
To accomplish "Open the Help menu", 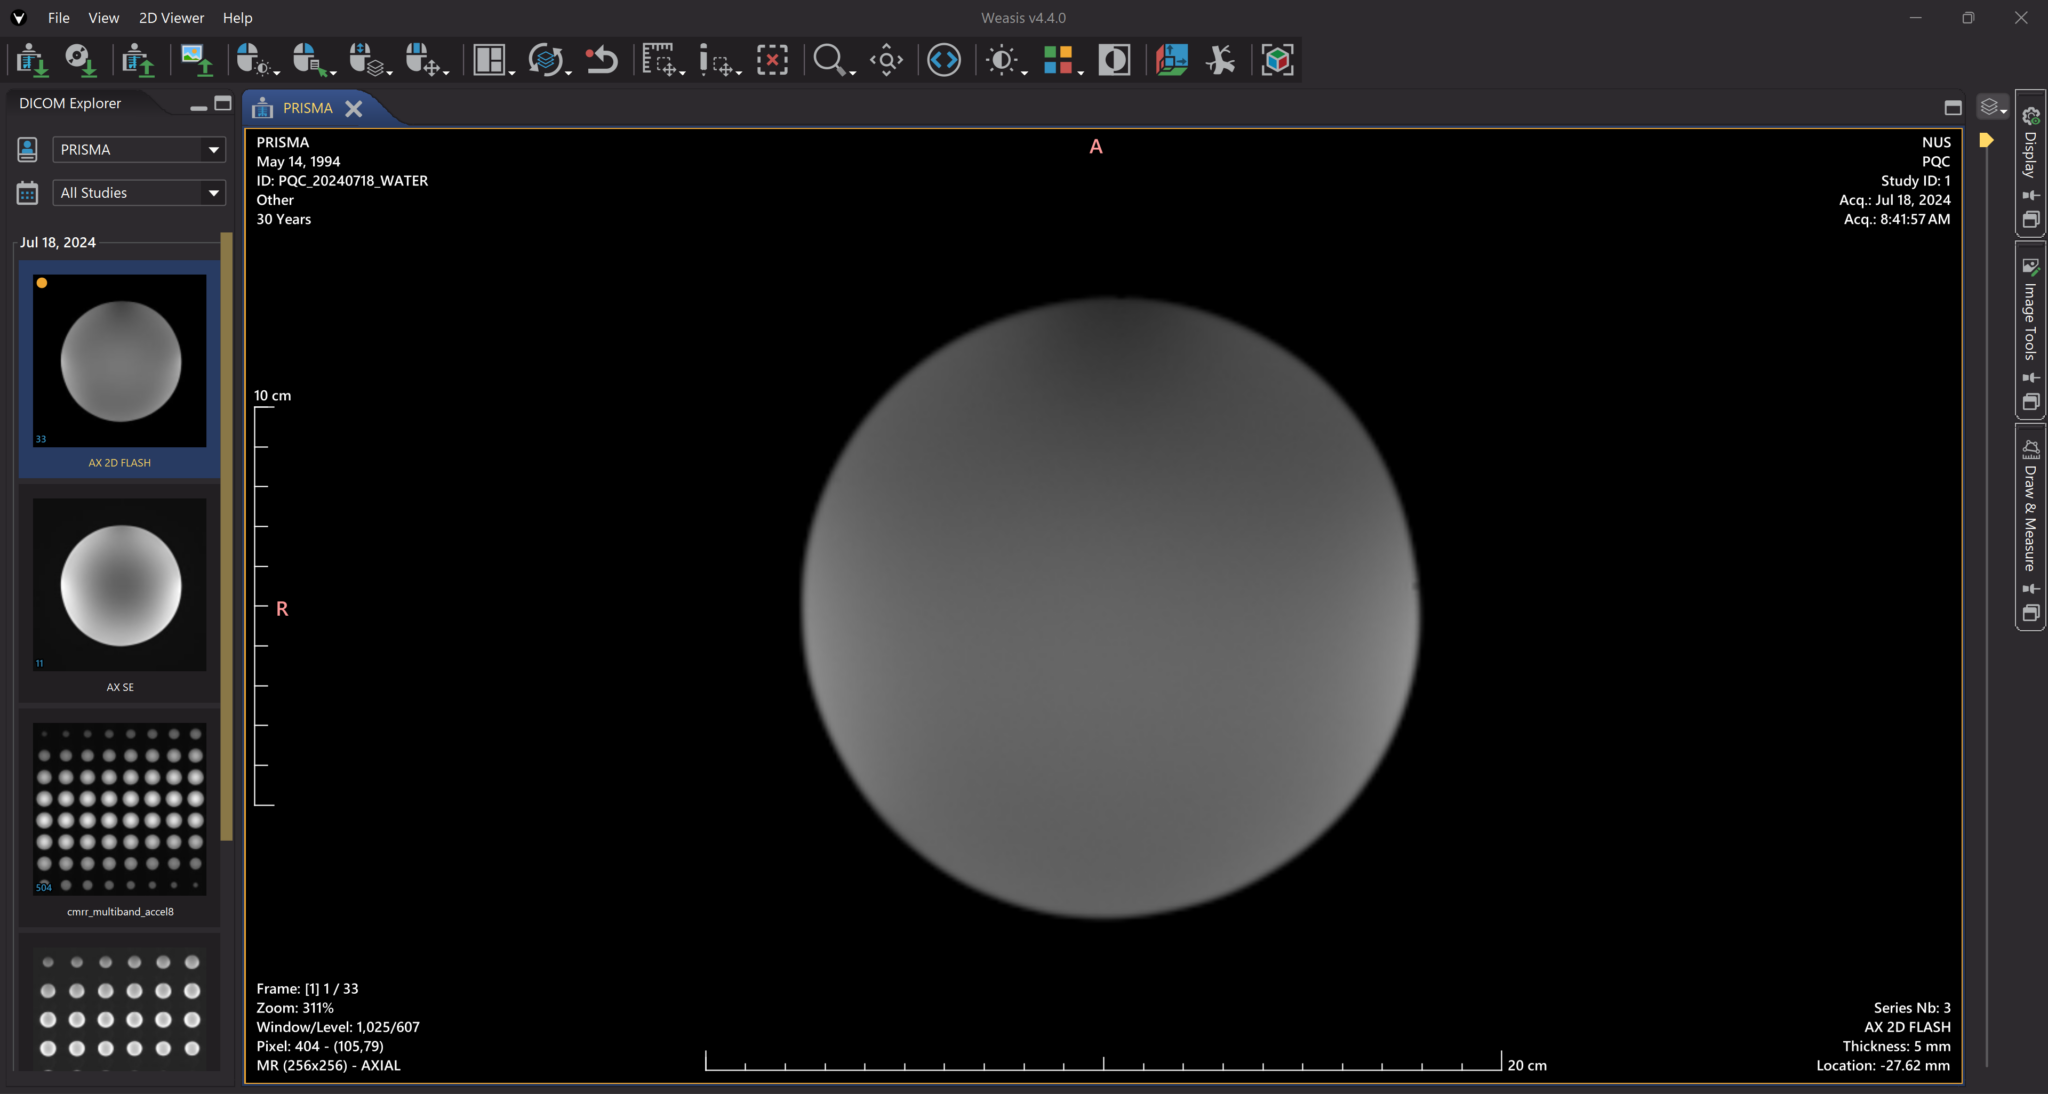I will point(237,18).
